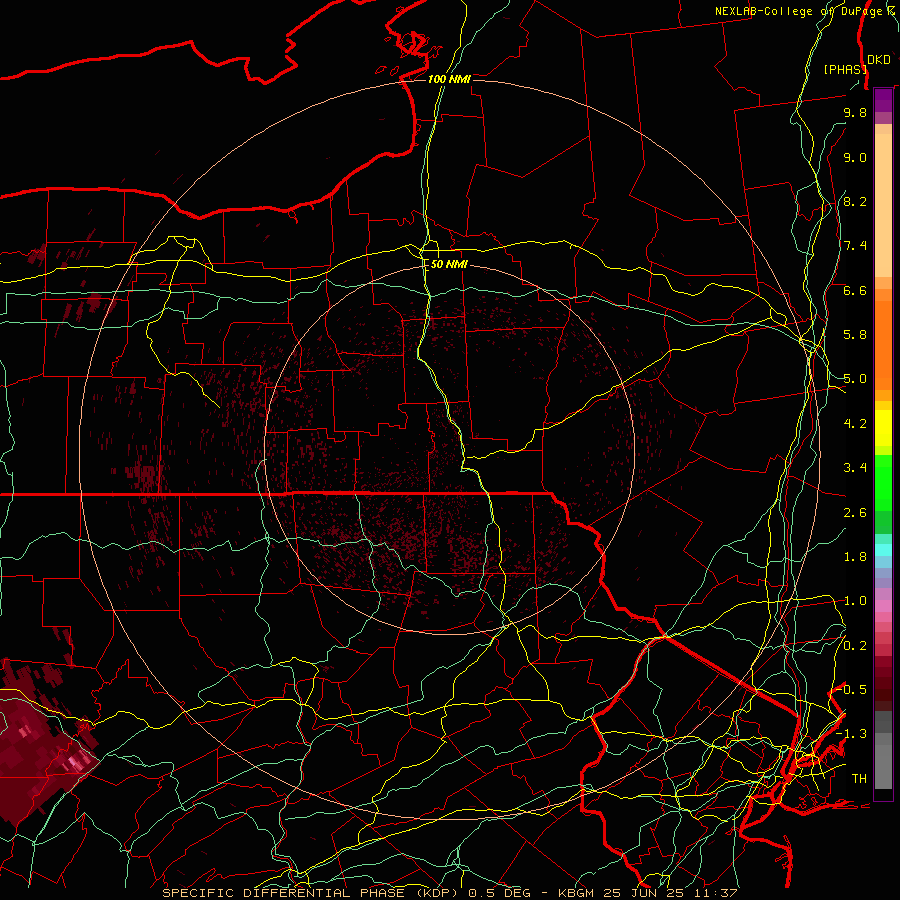The width and height of the screenshot is (900, 900).
Task: Click the 8.2 value on the color scale
Action: pos(855,202)
